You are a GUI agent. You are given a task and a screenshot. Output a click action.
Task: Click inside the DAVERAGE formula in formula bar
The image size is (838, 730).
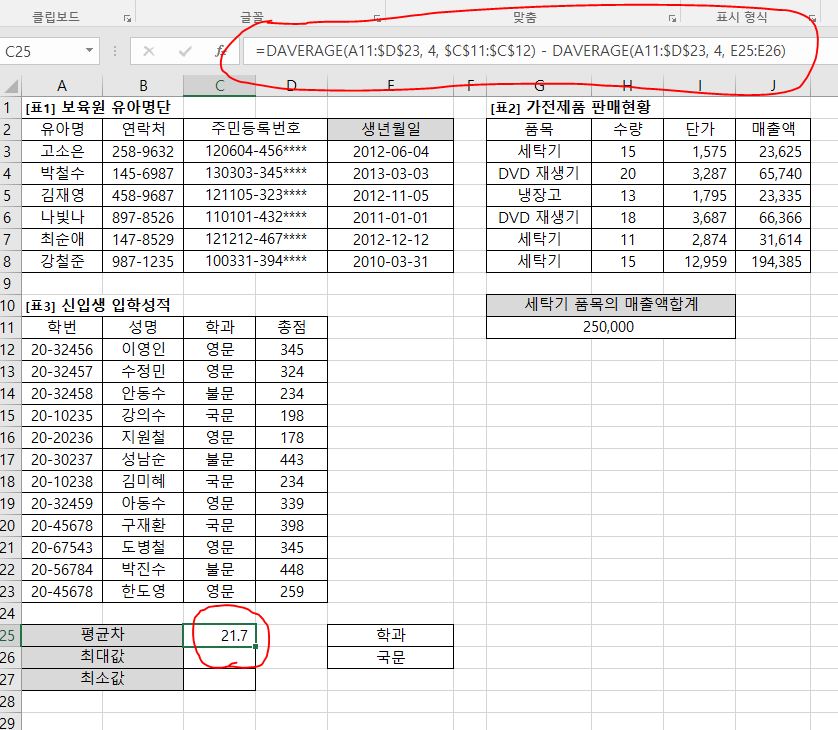click(520, 51)
